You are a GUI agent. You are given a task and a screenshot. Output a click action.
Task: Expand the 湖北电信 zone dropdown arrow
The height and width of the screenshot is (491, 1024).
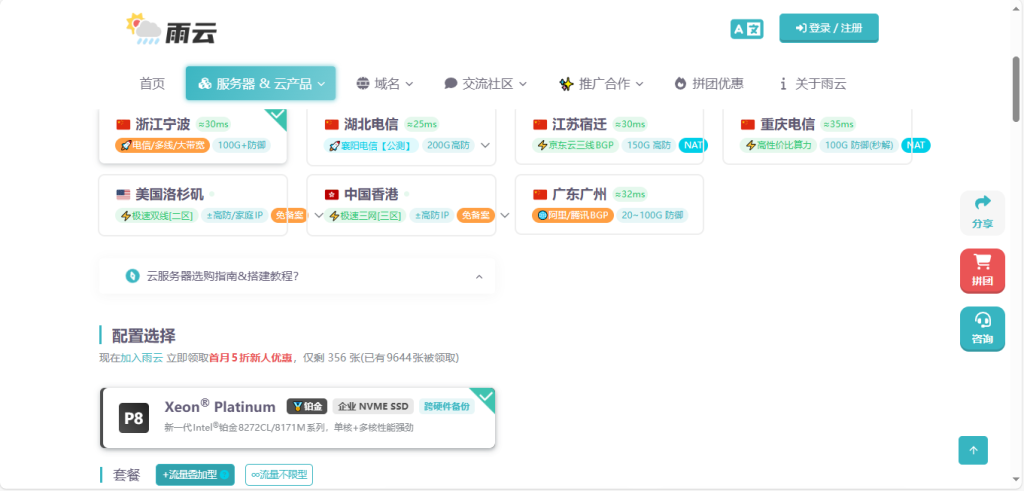tap(485, 145)
